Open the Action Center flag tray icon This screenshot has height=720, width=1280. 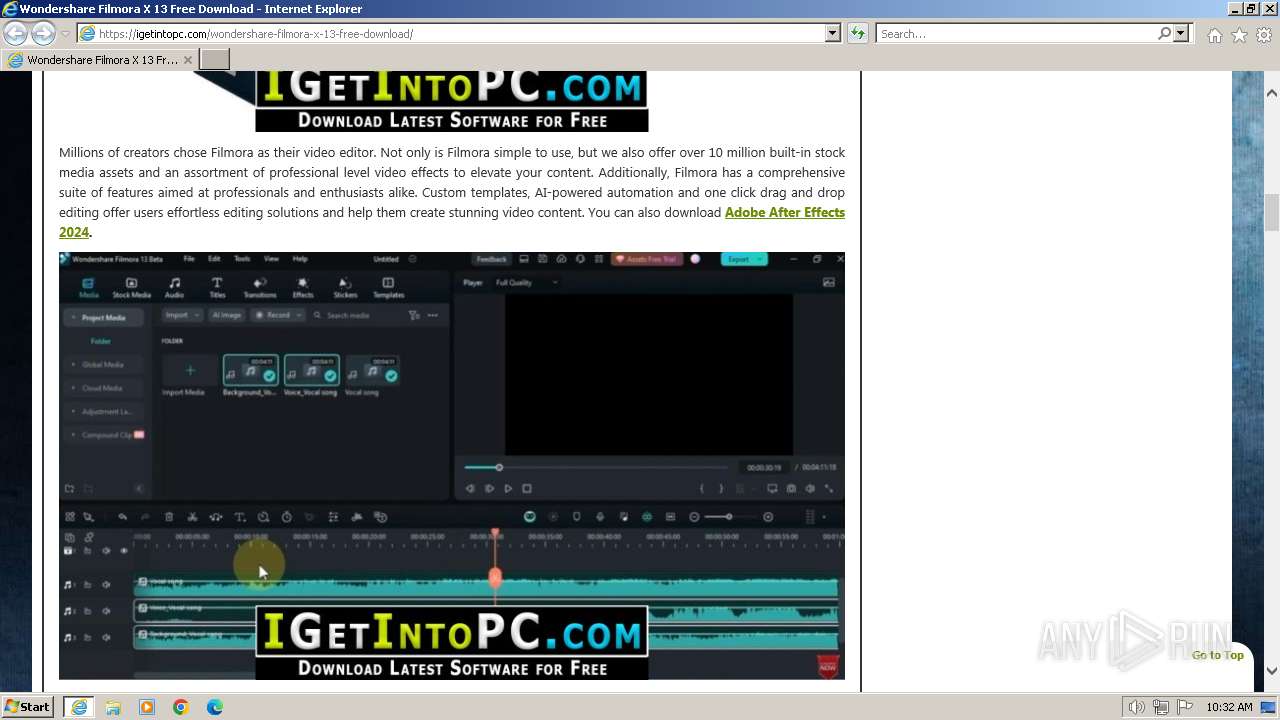point(1185,707)
